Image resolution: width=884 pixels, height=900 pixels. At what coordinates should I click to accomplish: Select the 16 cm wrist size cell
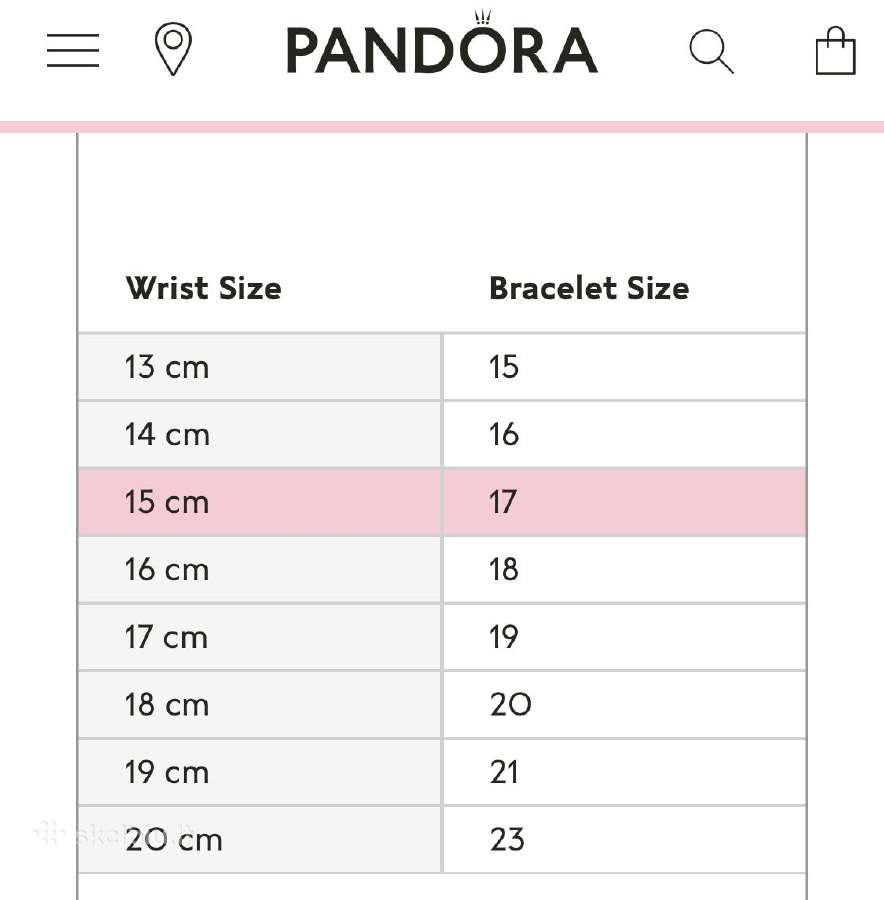(x=259, y=570)
